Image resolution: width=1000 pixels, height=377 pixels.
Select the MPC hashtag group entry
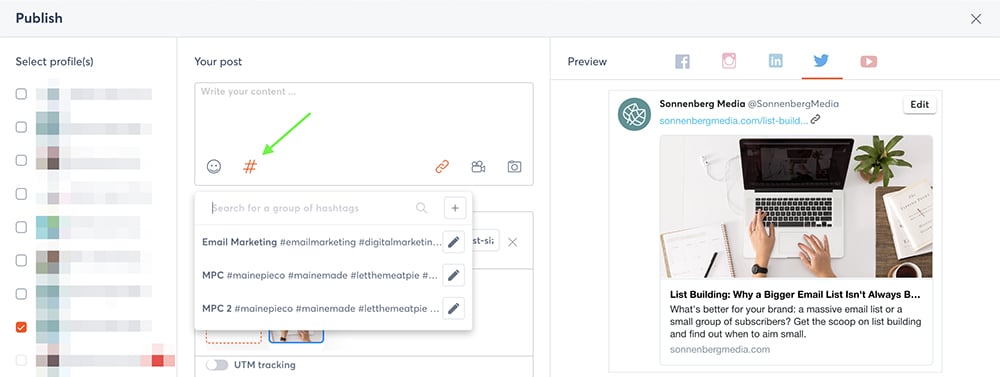320,275
